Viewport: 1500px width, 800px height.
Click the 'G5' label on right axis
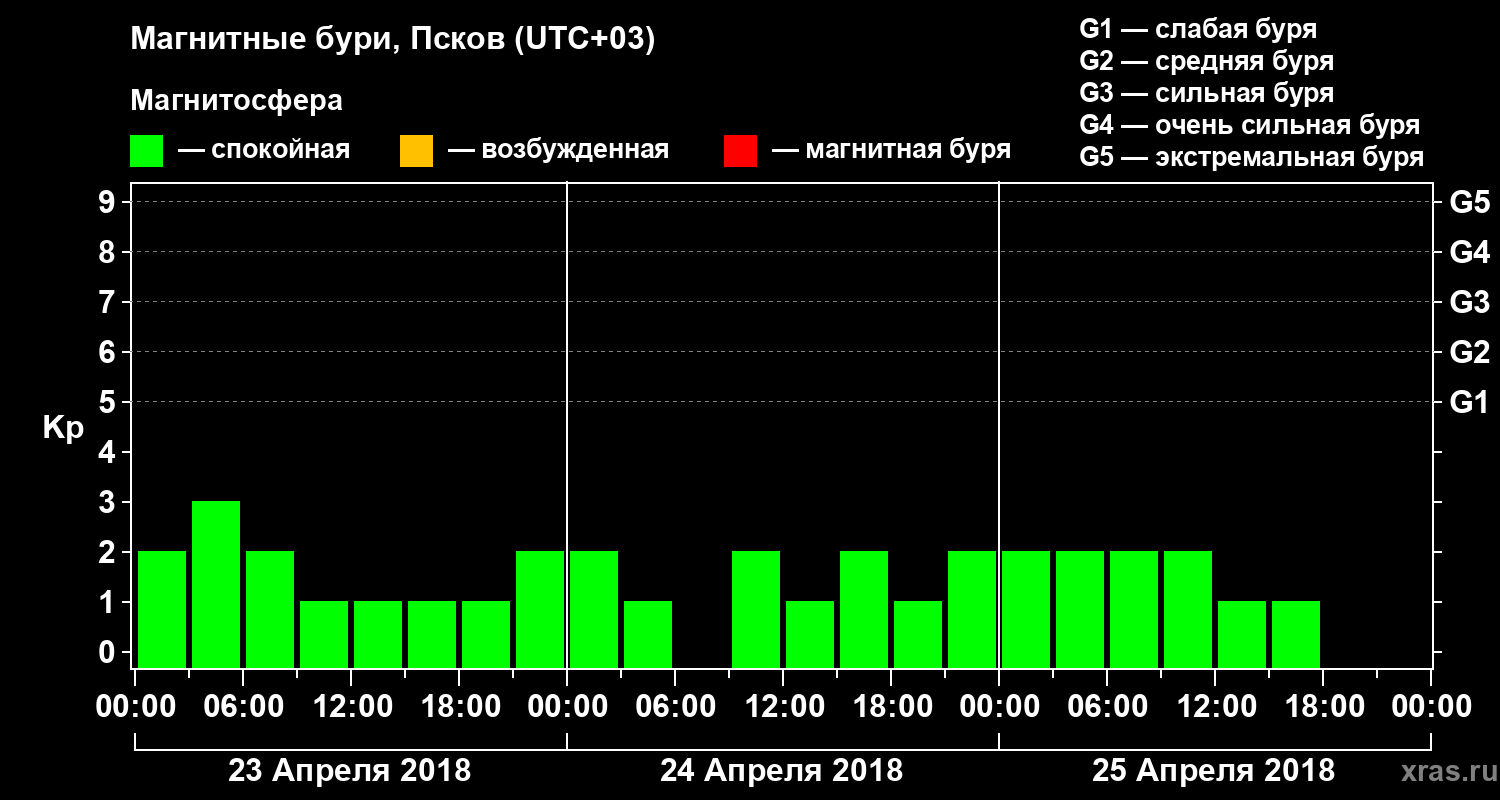tap(1469, 202)
